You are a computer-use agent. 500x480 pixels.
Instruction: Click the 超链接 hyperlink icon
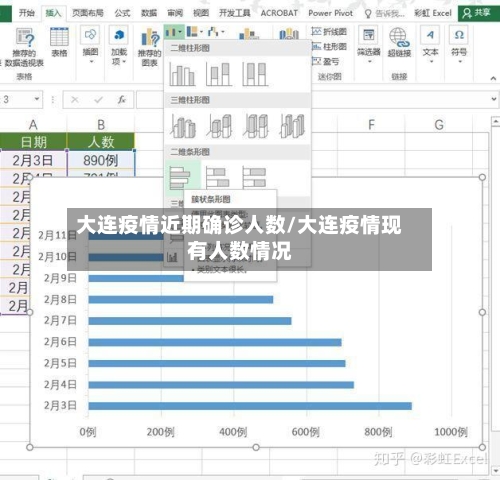coord(399,42)
